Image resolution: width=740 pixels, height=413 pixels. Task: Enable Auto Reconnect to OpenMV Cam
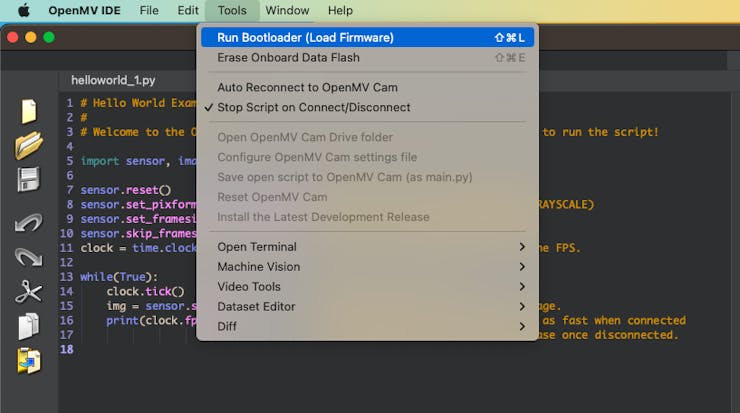(367, 87)
